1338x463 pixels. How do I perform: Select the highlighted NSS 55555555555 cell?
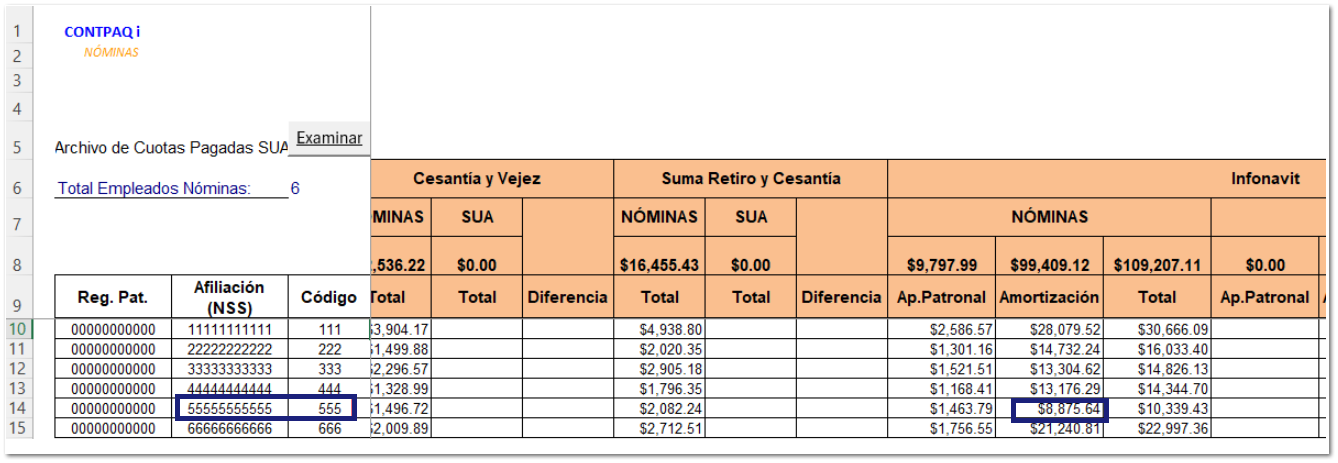tap(230, 409)
